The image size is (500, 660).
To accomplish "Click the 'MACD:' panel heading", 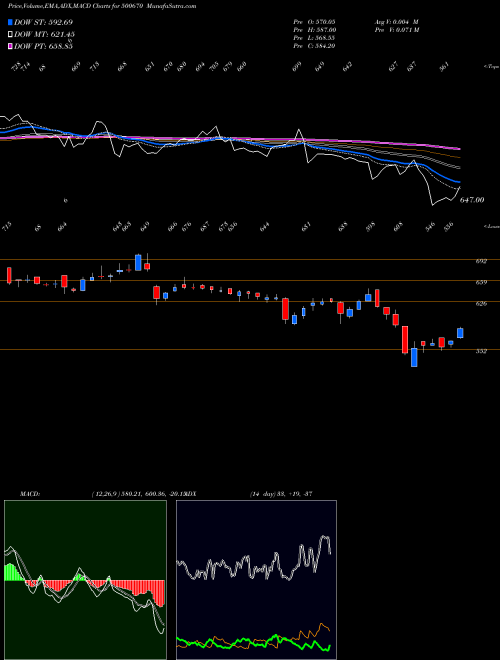I will click(x=30, y=494).
